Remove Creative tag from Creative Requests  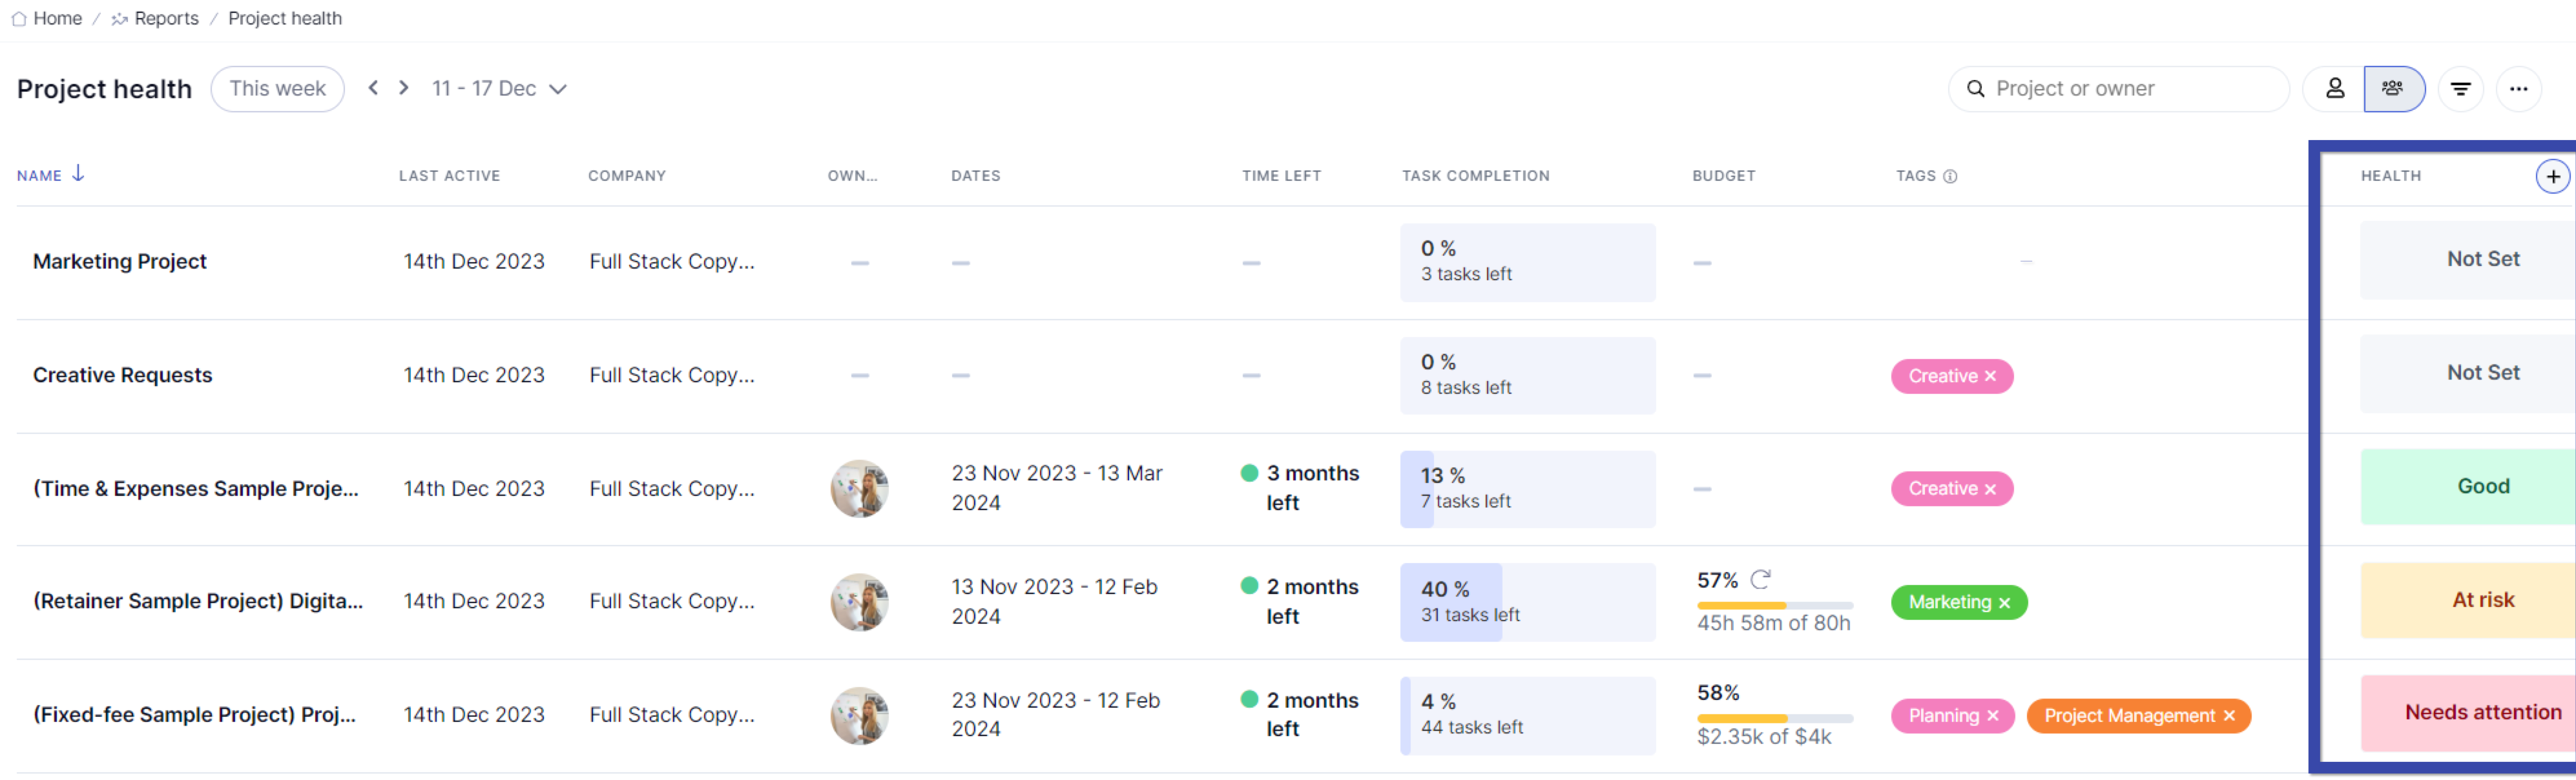tap(1990, 376)
